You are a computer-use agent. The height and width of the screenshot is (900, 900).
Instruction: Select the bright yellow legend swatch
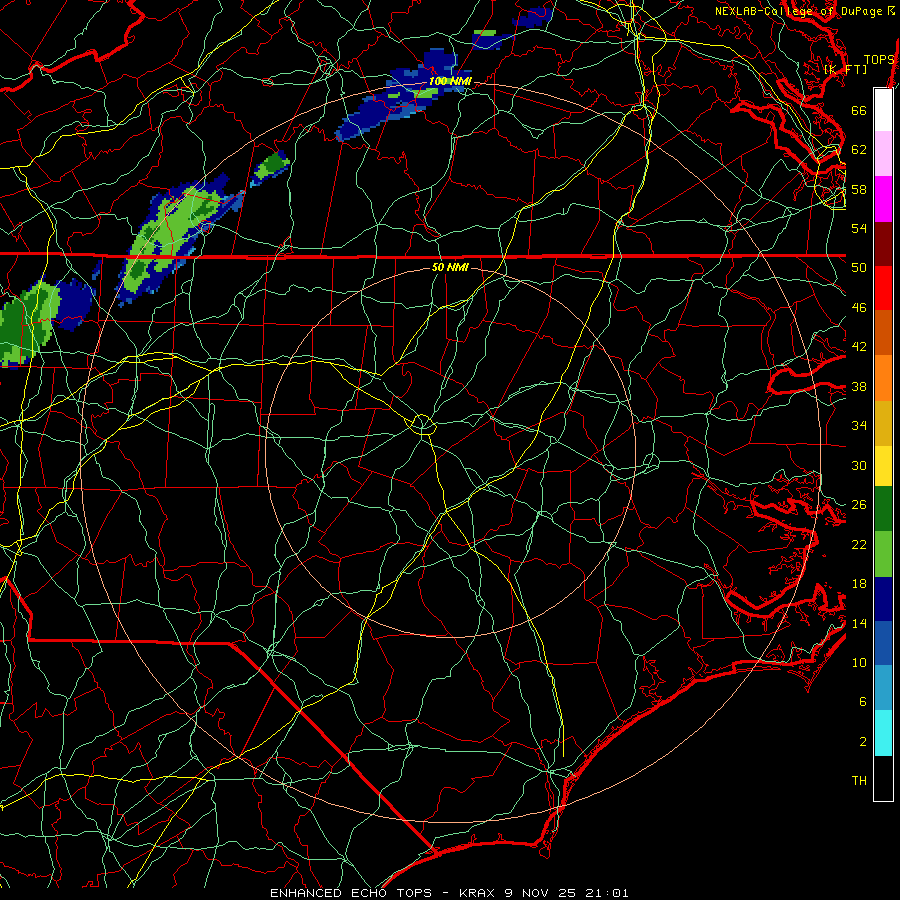click(x=883, y=466)
